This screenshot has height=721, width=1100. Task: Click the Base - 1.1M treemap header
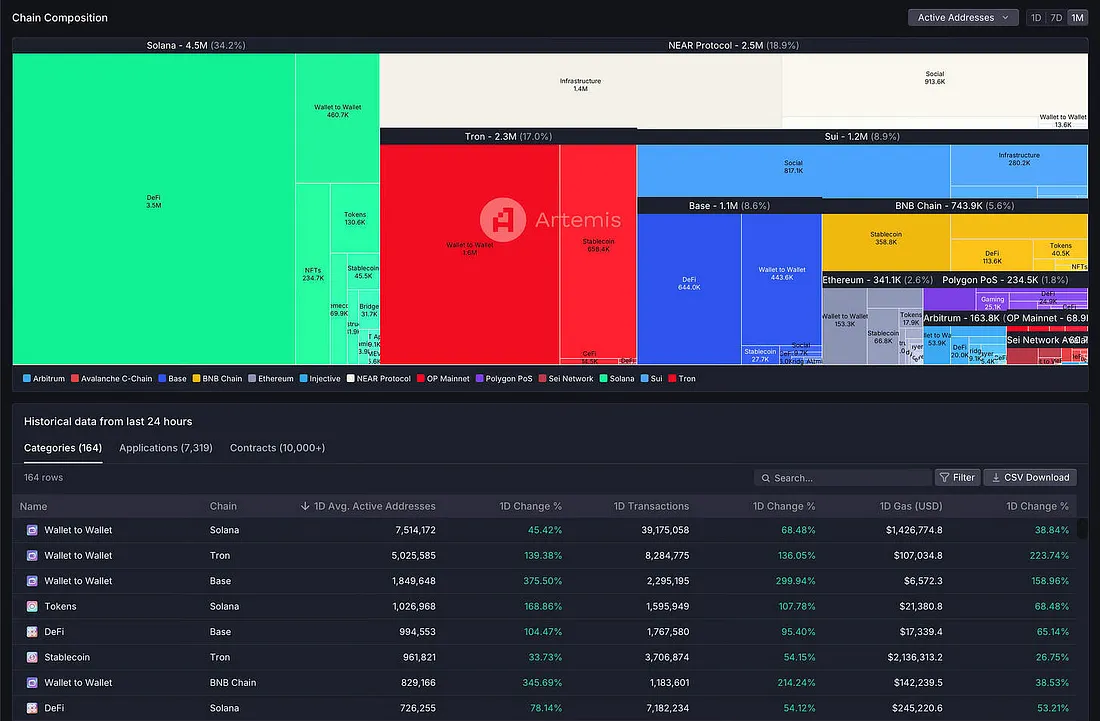pos(729,206)
